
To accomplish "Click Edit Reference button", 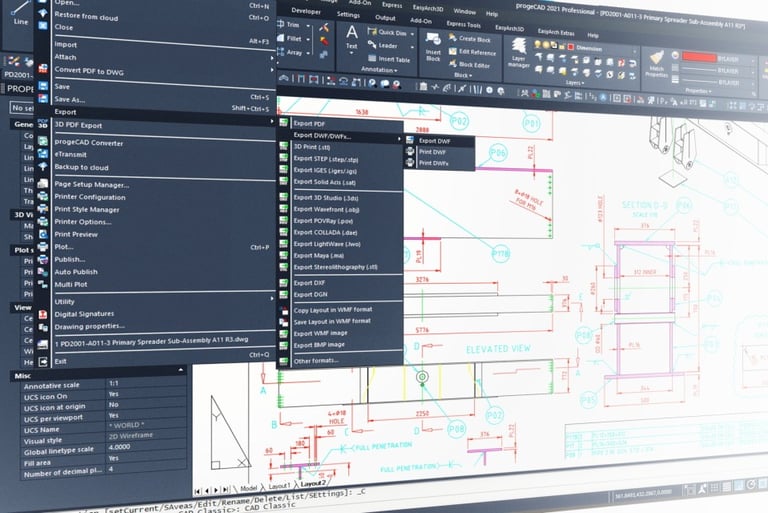I will point(472,52).
